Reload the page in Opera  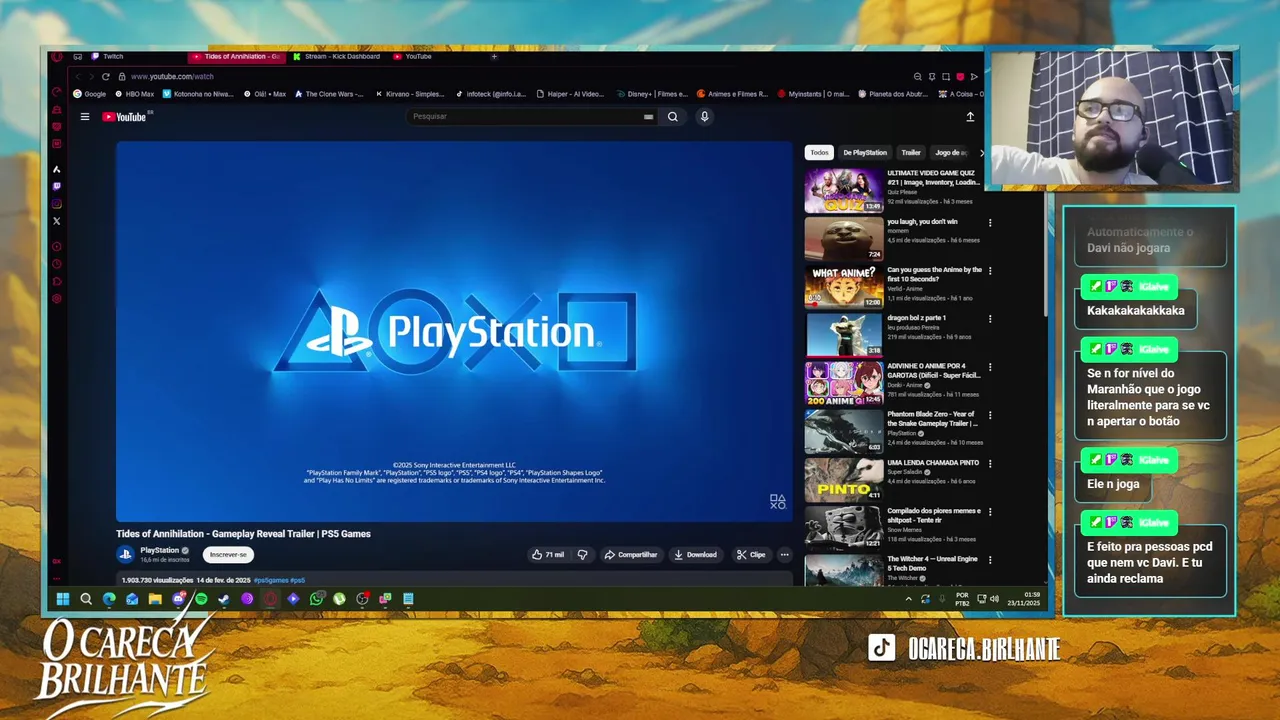[105, 76]
